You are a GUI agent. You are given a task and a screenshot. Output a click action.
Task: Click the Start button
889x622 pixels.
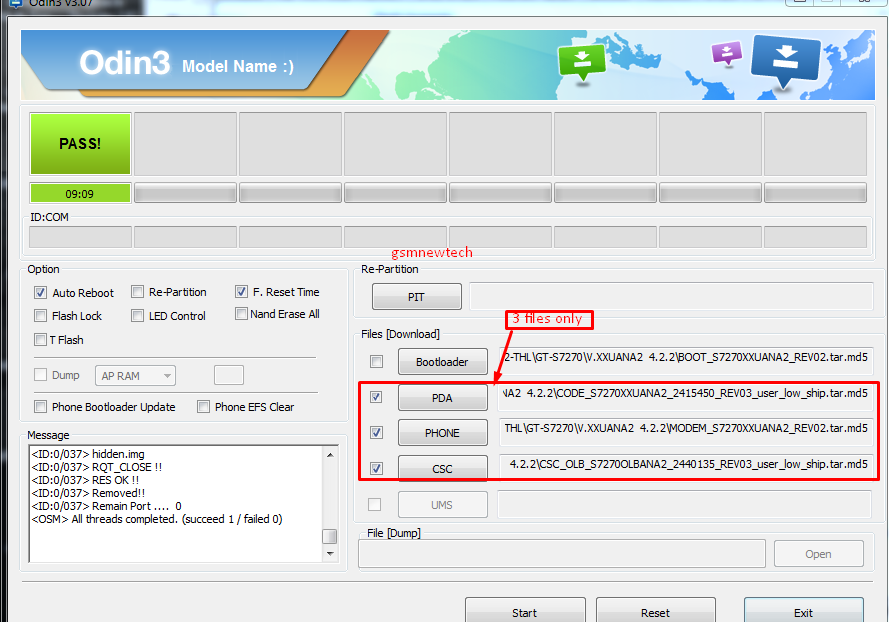point(525,611)
